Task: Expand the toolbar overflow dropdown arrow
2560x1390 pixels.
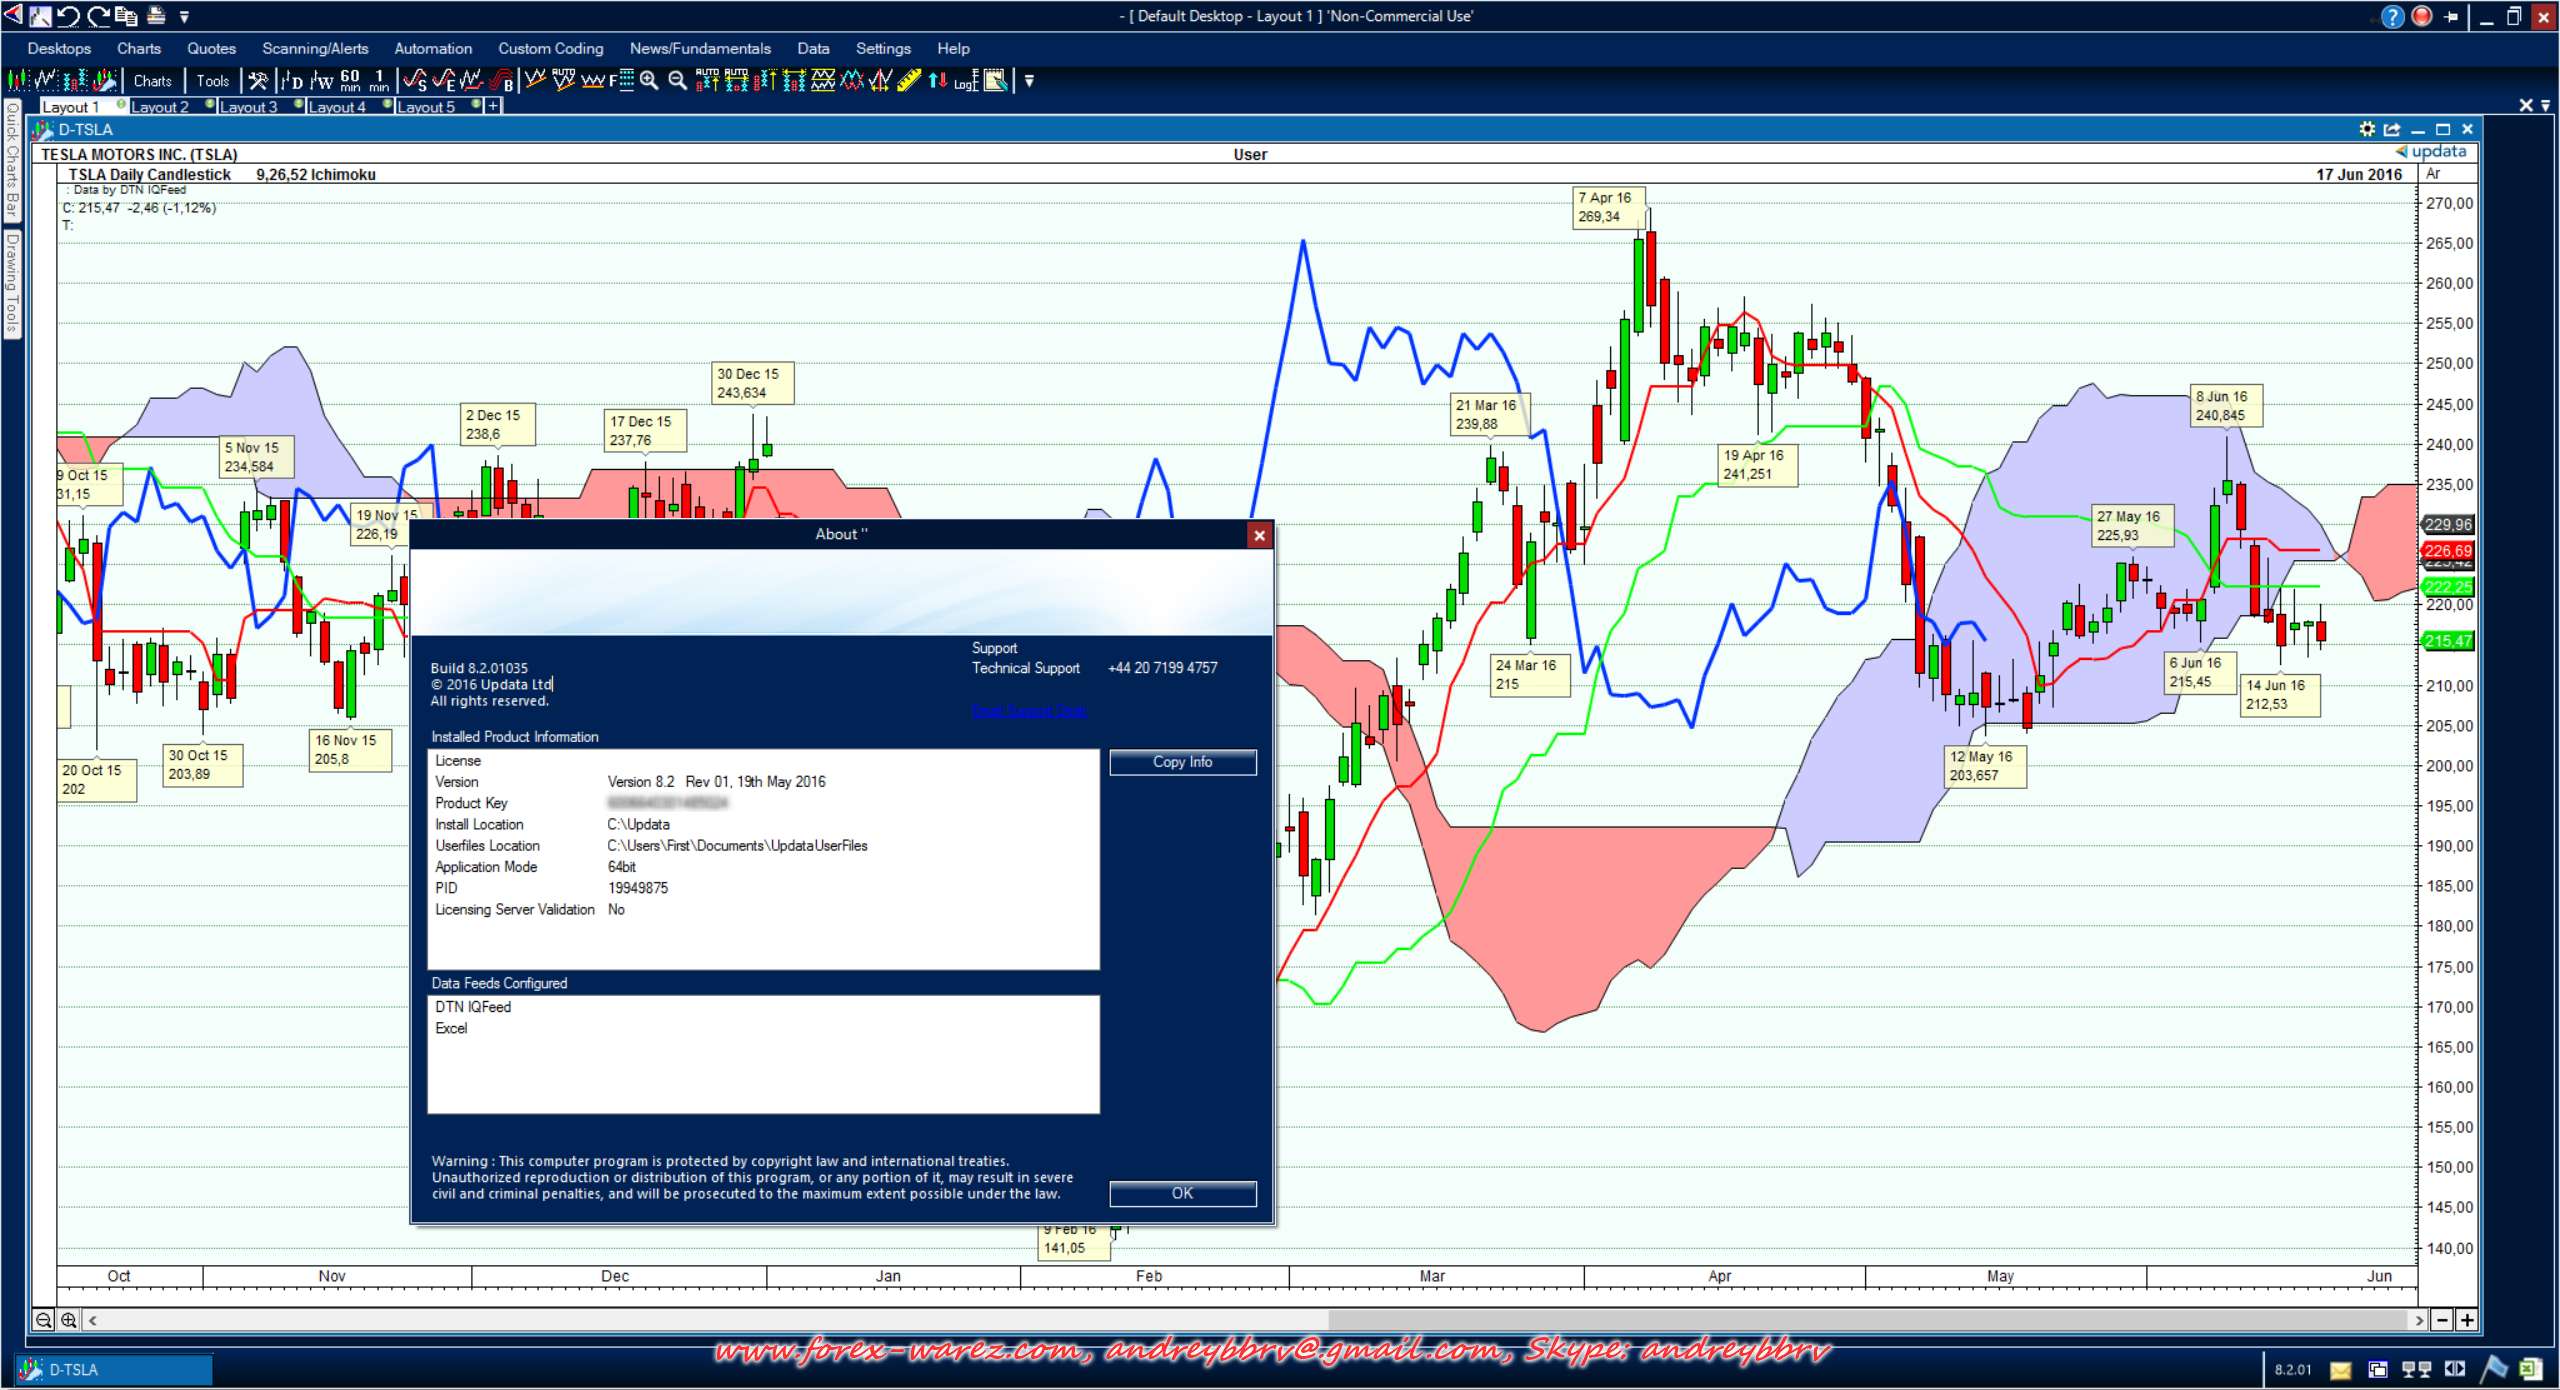Action: tap(1029, 81)
